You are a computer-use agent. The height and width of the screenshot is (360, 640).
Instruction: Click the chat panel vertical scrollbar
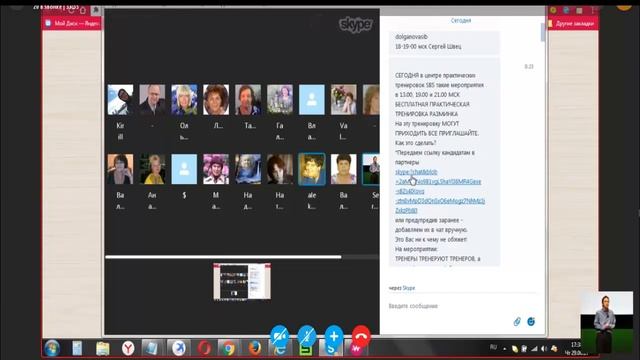pos(543,32)
